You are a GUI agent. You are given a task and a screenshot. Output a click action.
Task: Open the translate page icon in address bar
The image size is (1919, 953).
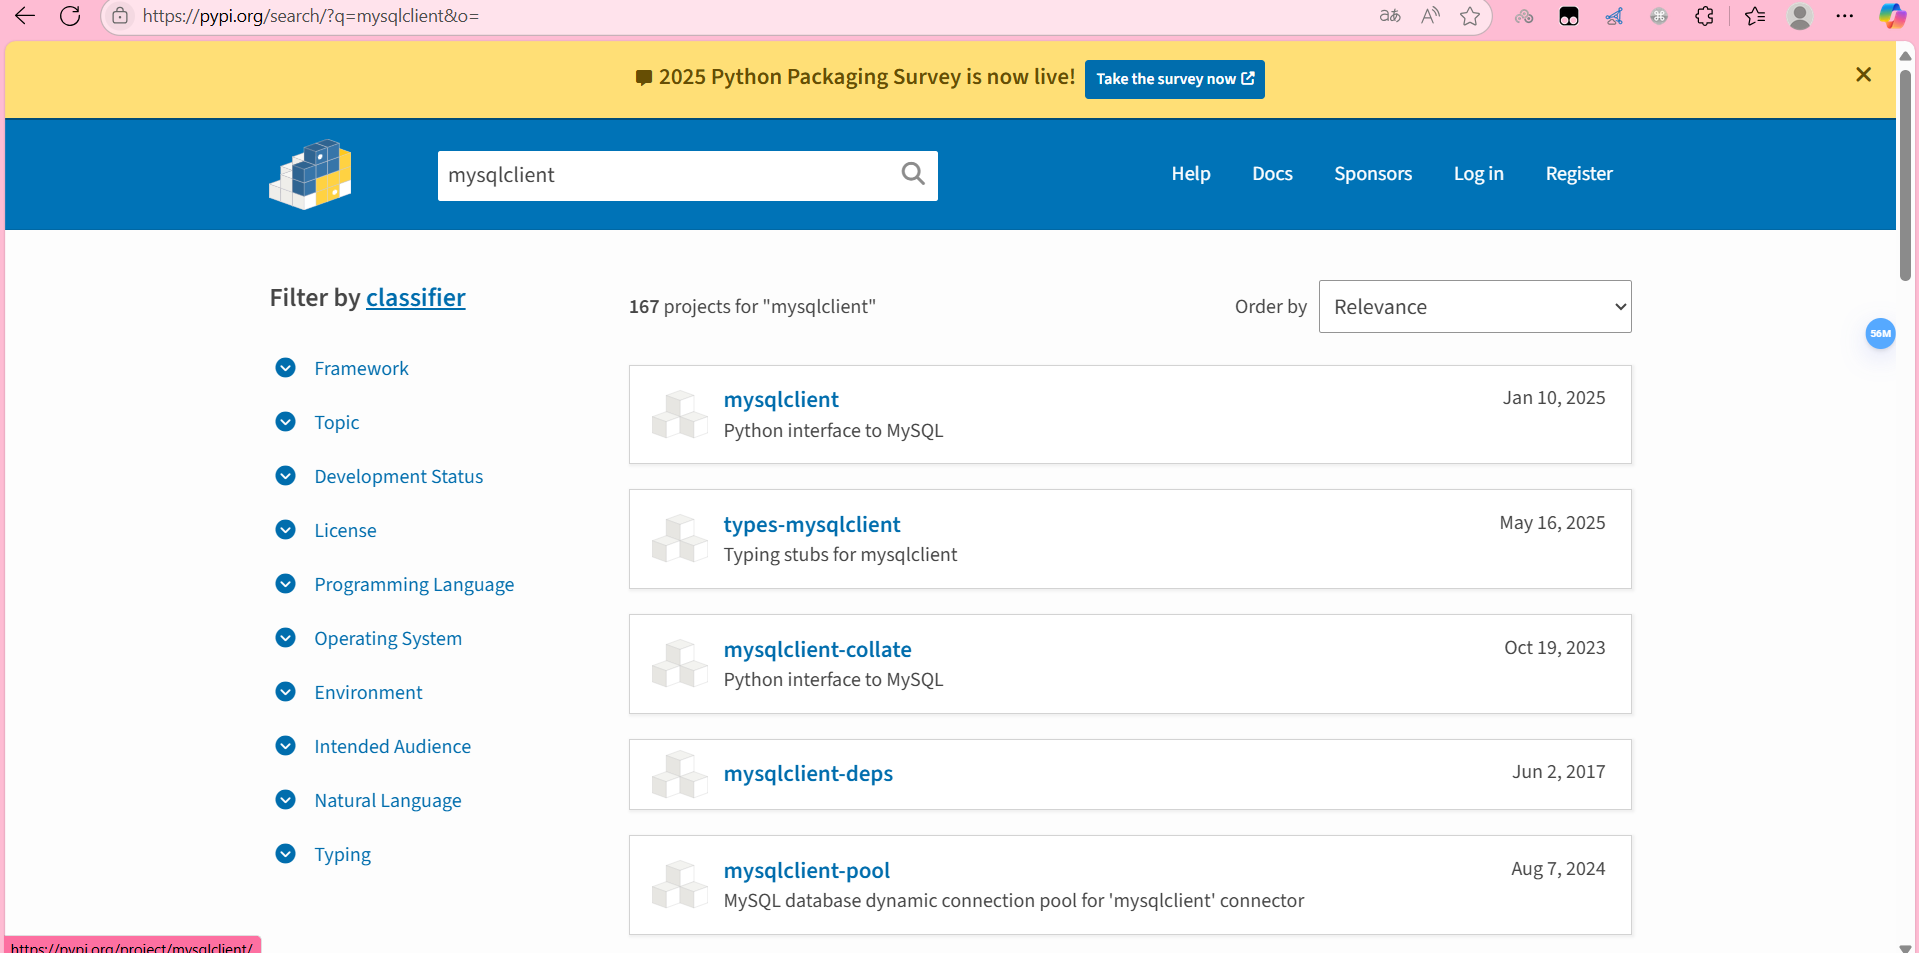tap(1390, 16)
